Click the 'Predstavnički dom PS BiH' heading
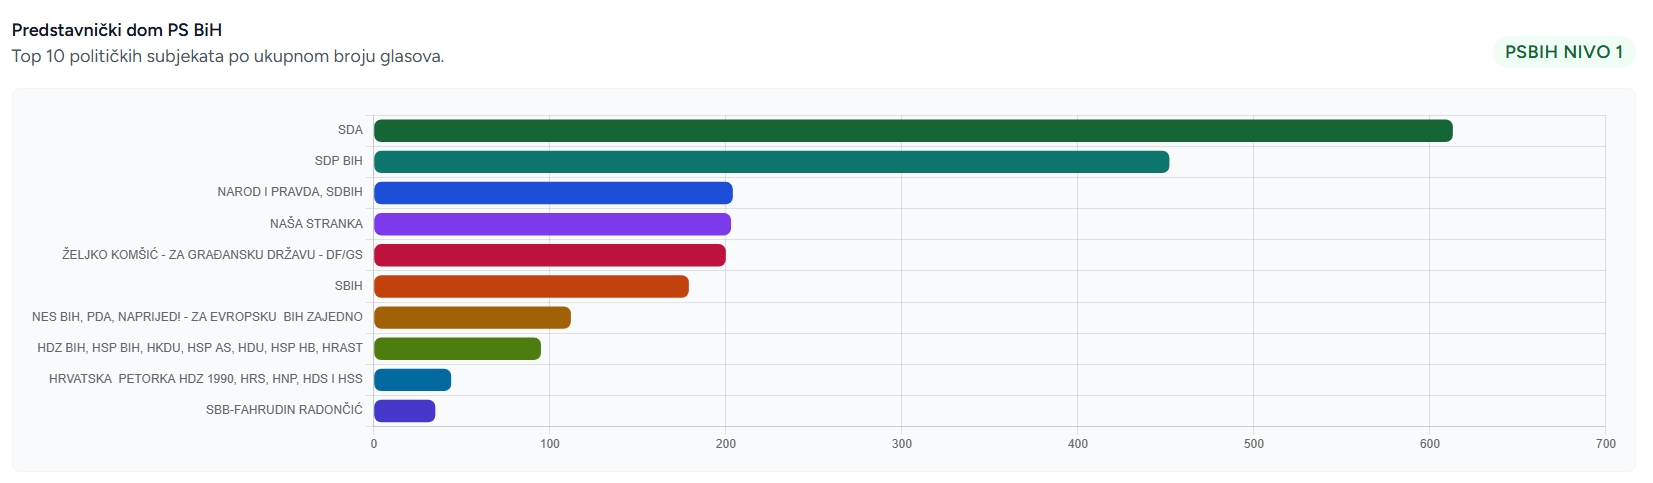1653x483 pixels. [x=117, y=30]
